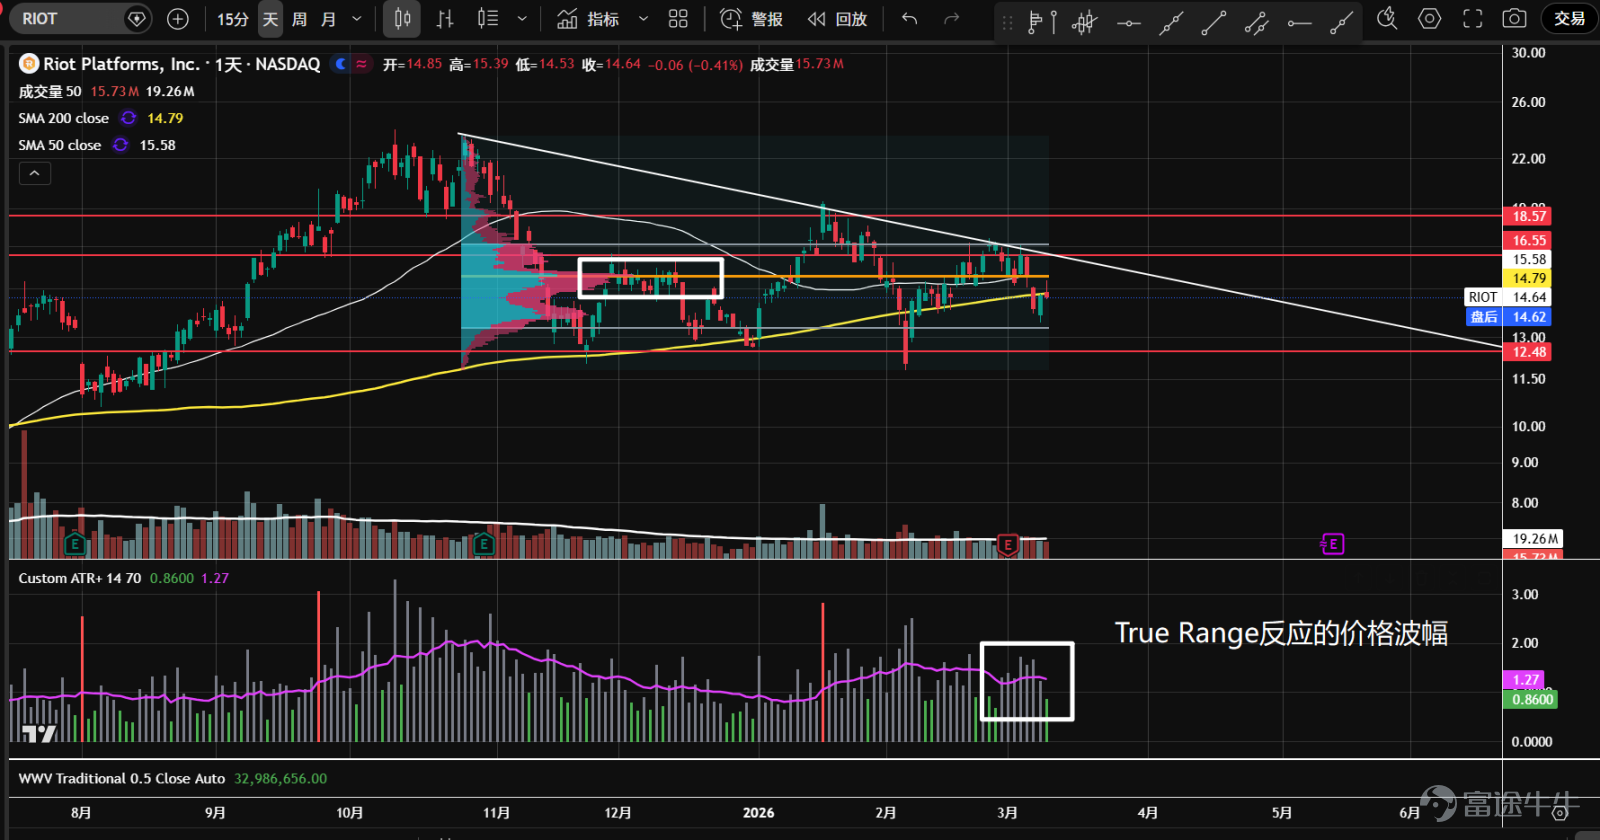Click the purple upcoming earnings E marker
1600x840 pixels.
click(x=1332, y=544)
